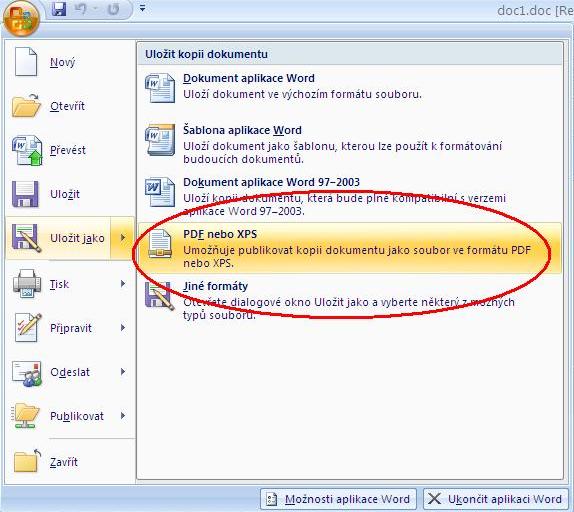Click the Zavřít folder icon
The height and width of the screenshot is (512, 574).
tap(27, 461)
